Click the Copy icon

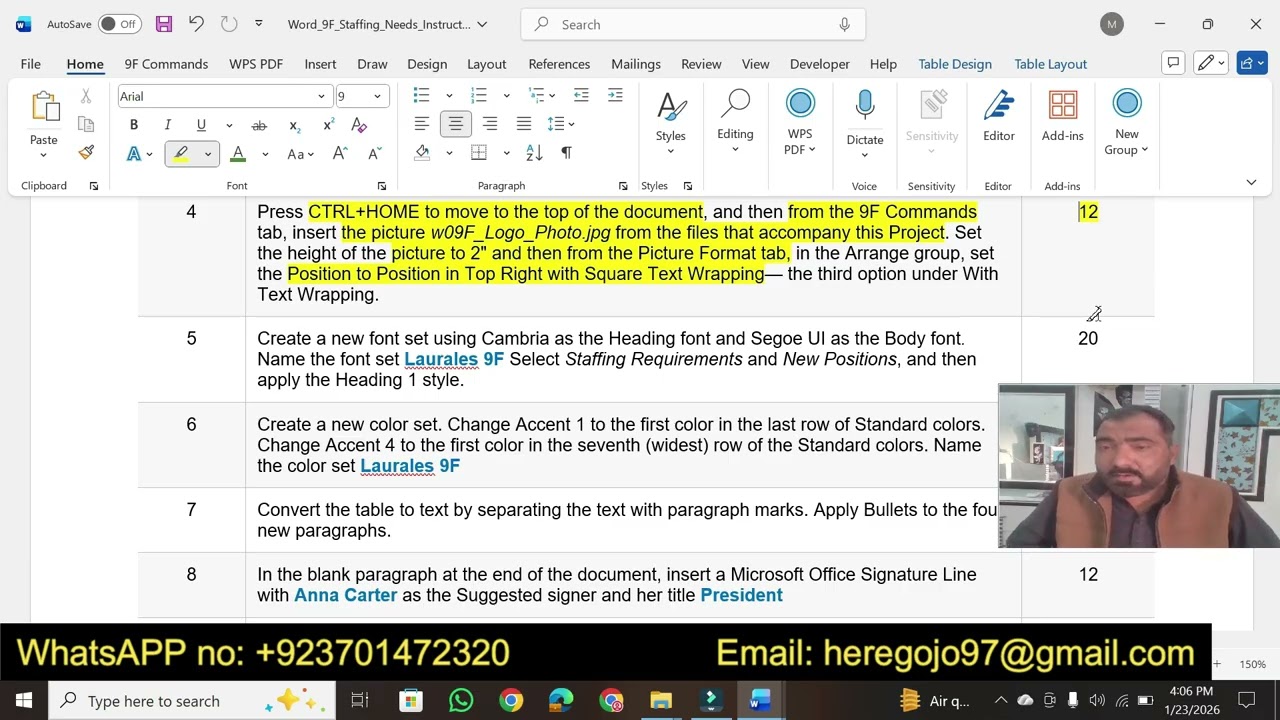coord(86,125)
